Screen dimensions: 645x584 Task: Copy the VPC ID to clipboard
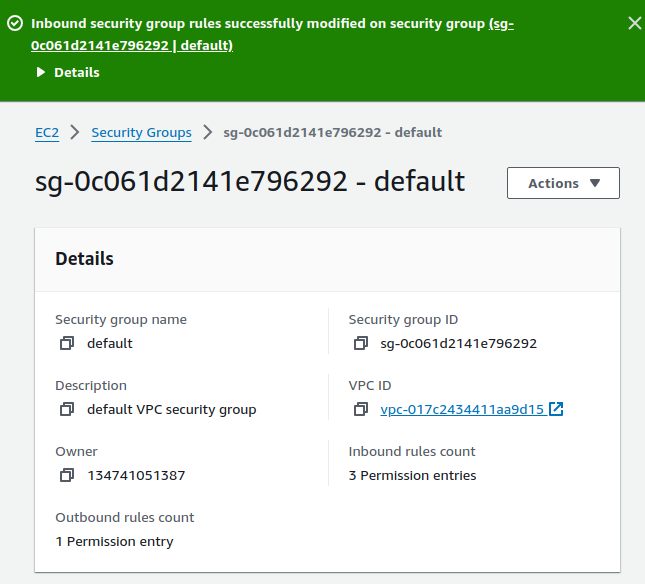pos(361,410)
